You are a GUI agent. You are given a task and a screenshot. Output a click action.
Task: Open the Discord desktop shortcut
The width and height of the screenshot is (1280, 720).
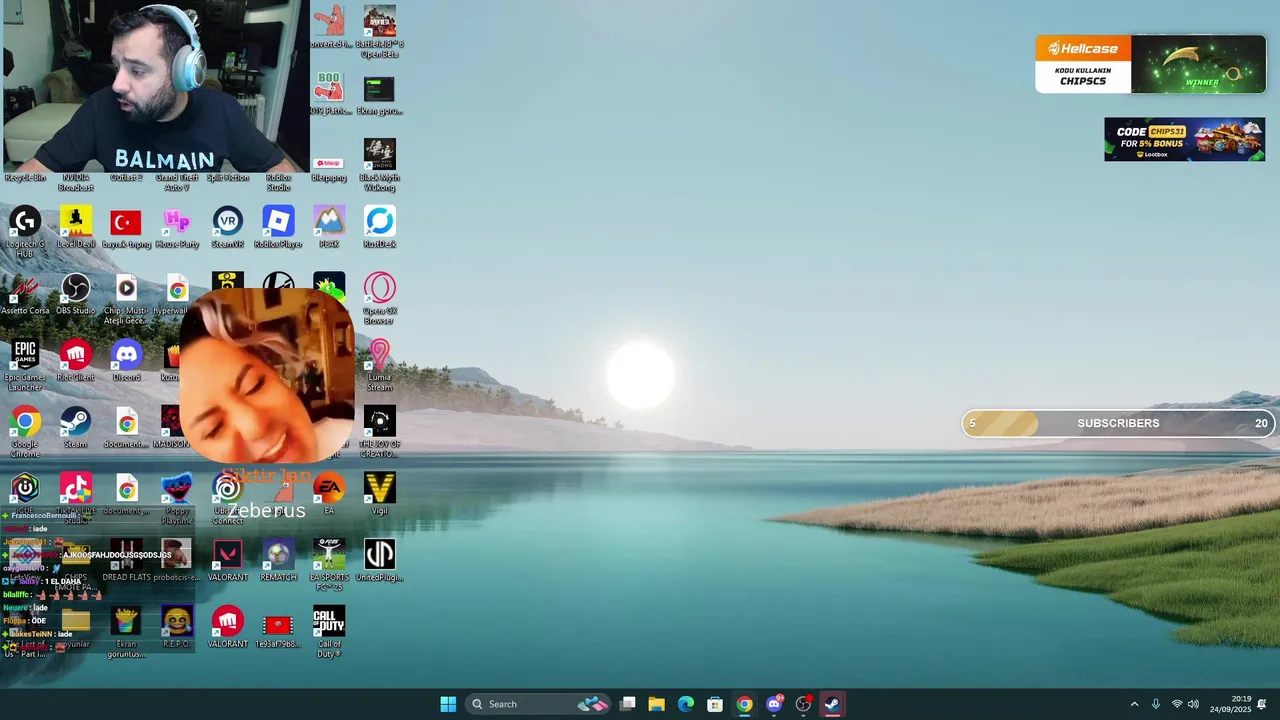point(126,360)
